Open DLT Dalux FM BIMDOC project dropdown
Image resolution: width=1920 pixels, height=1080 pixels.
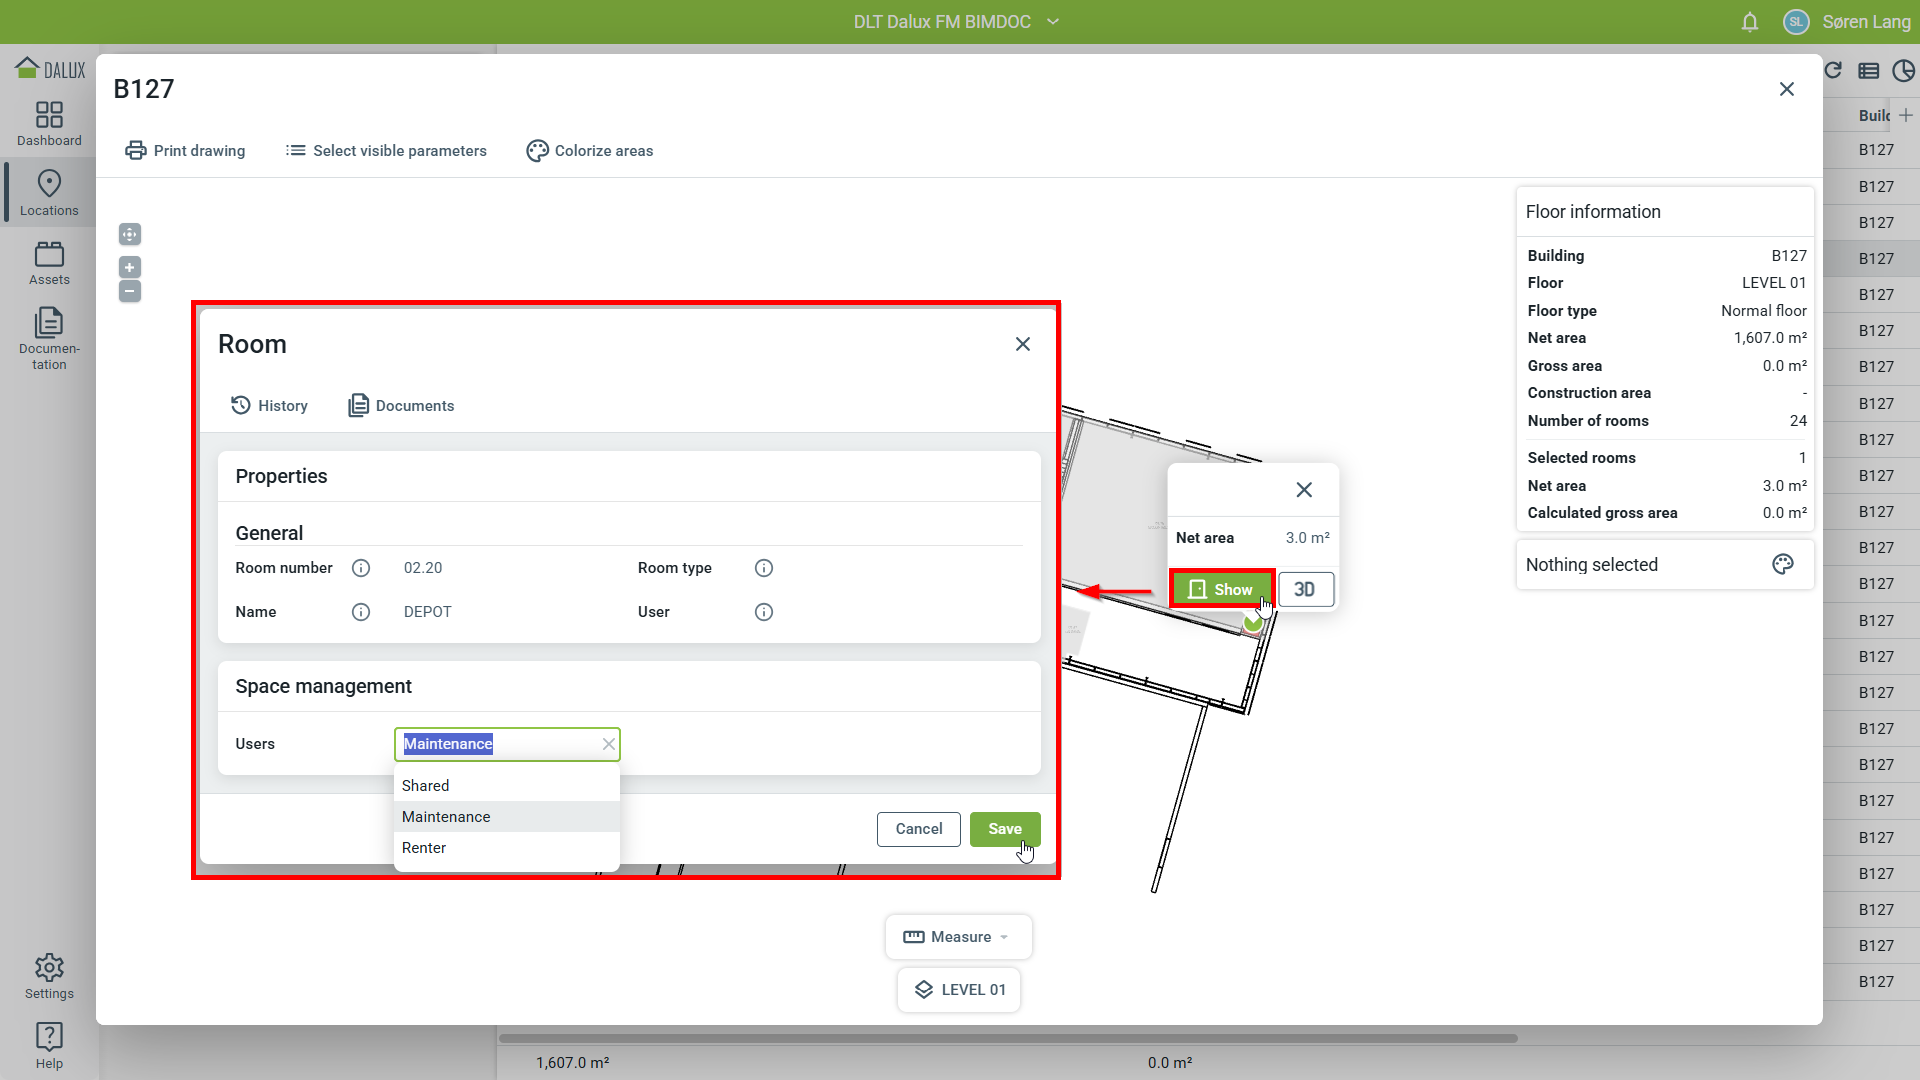956,22
